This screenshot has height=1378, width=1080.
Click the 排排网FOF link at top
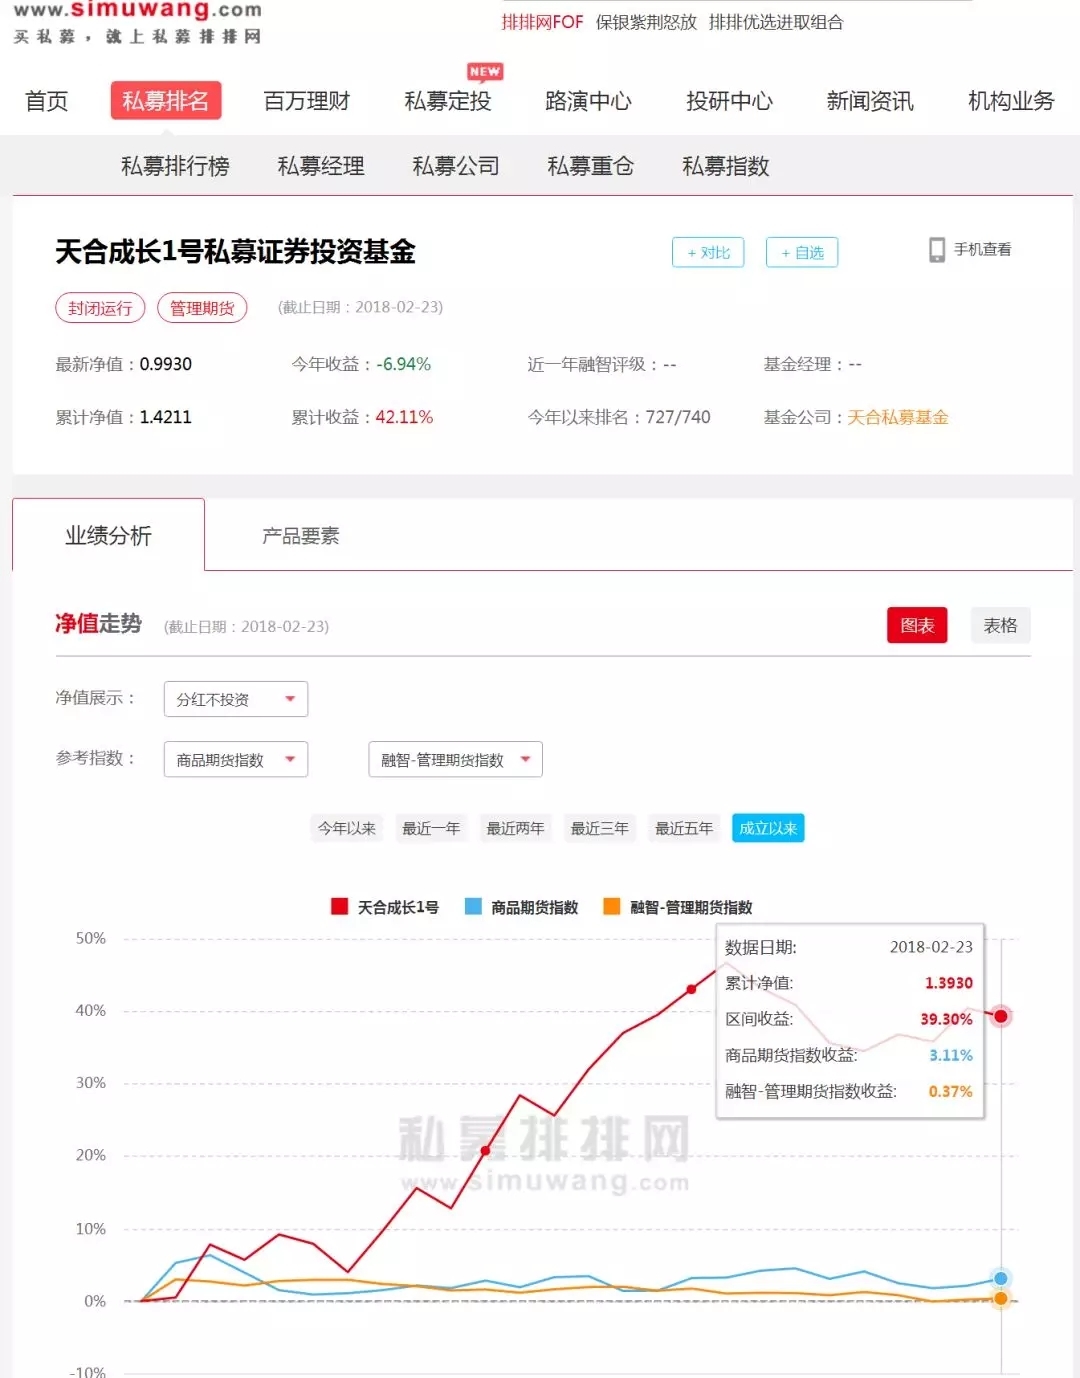coord(542,22)
